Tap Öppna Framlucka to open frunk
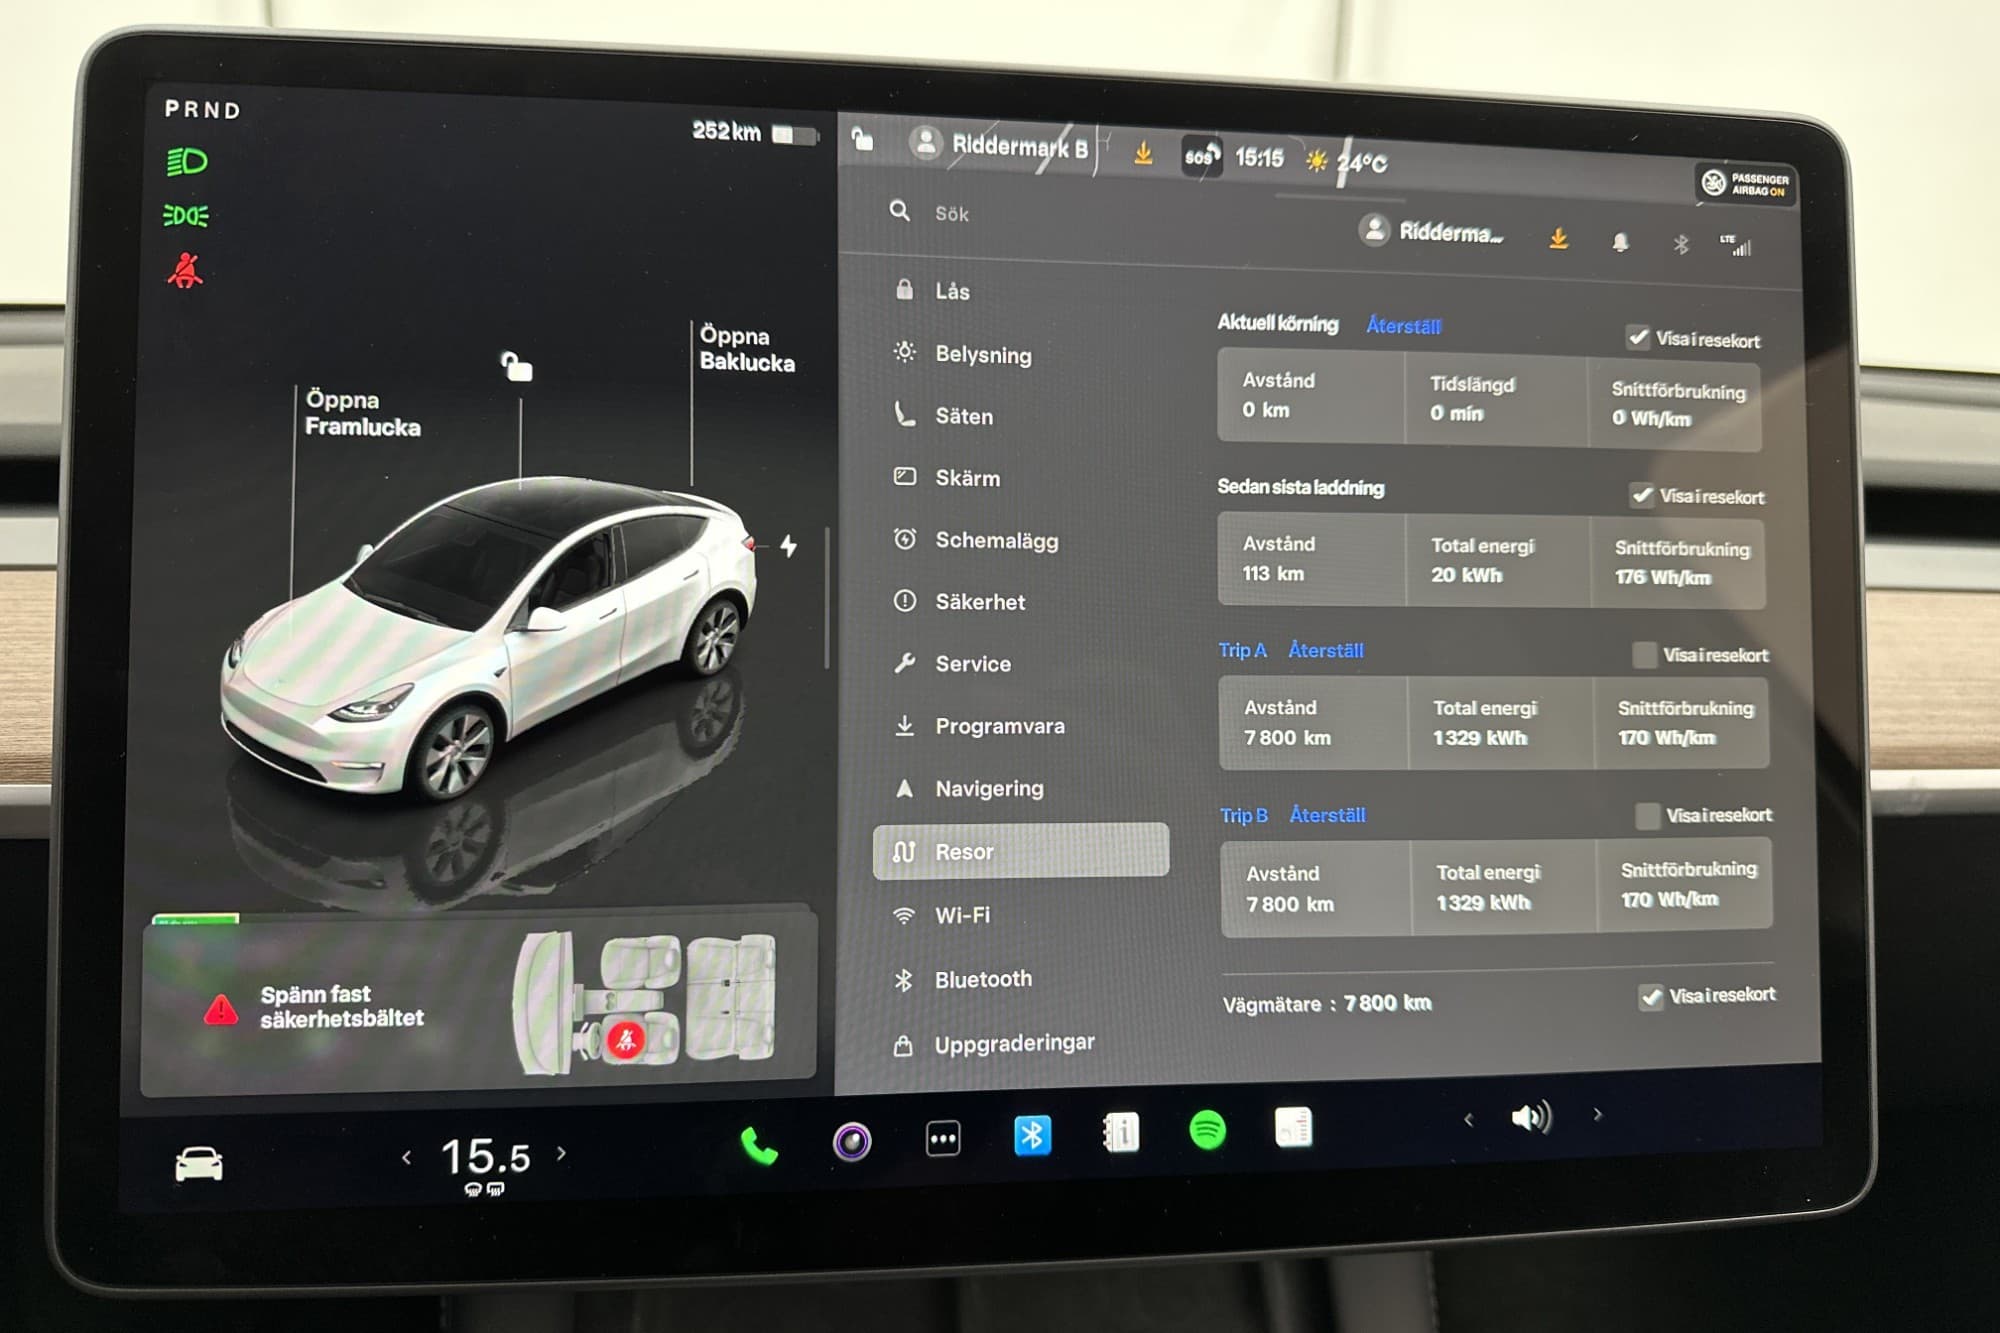Screen dimensions: 2000x1333 pyautogui.click(x=362, y=413)
